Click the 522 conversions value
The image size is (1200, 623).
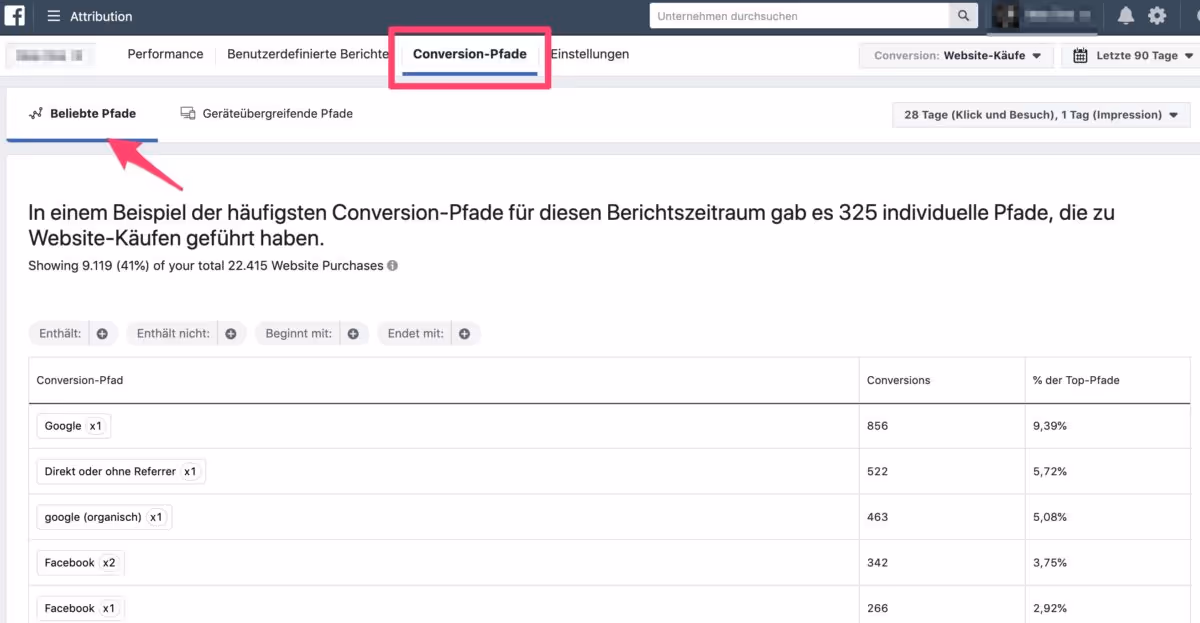click(877, 472)
